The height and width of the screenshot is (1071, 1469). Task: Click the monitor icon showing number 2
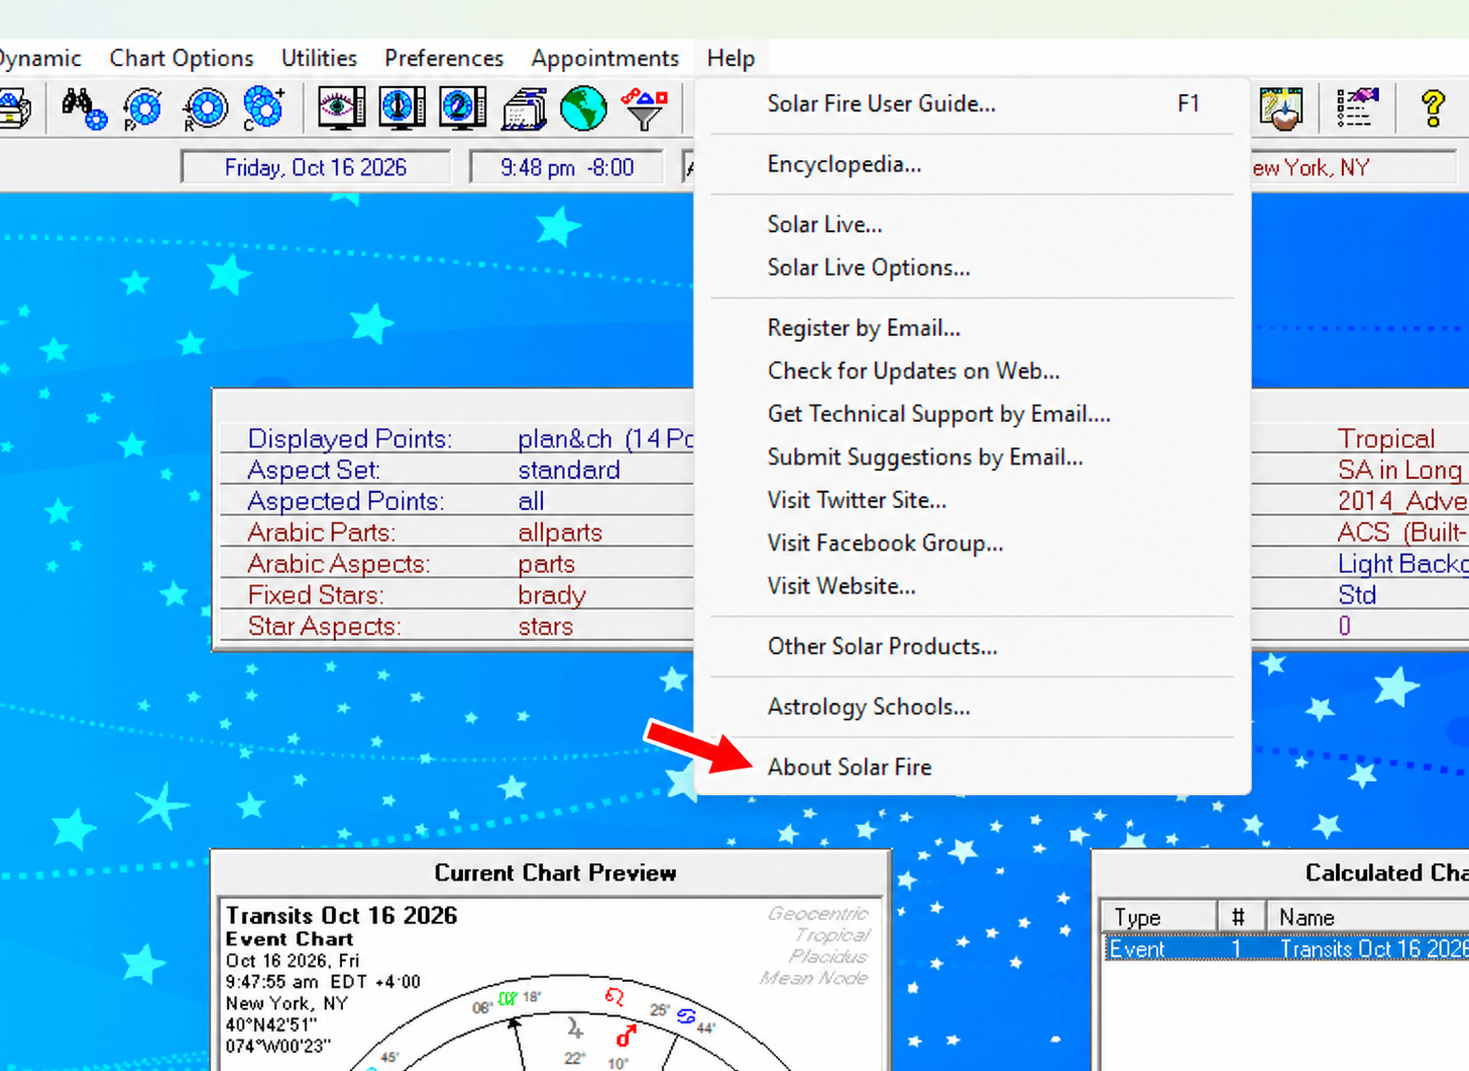click(x=462, y=108)
